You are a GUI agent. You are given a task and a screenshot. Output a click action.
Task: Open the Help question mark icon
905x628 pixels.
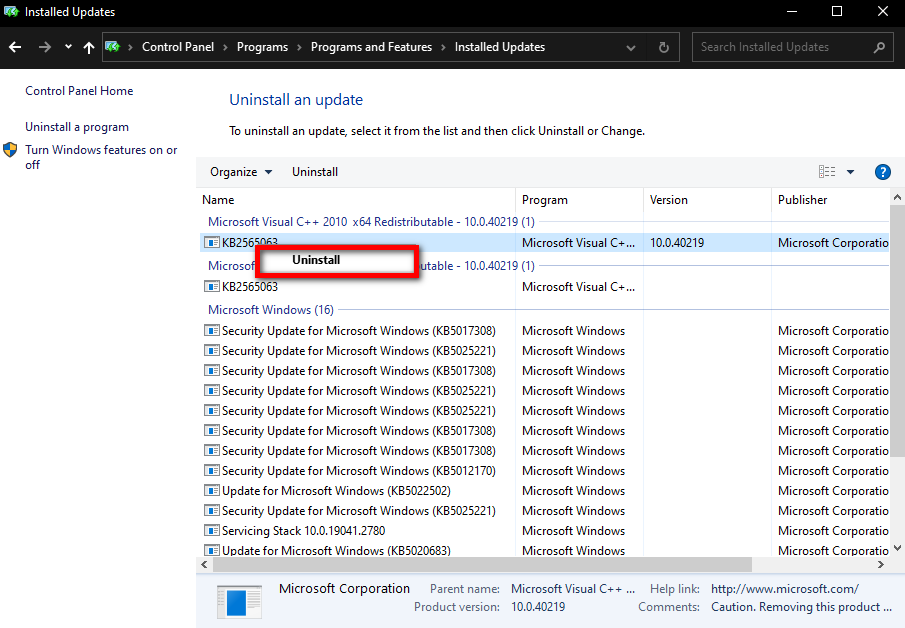click(x=882, y=172)
